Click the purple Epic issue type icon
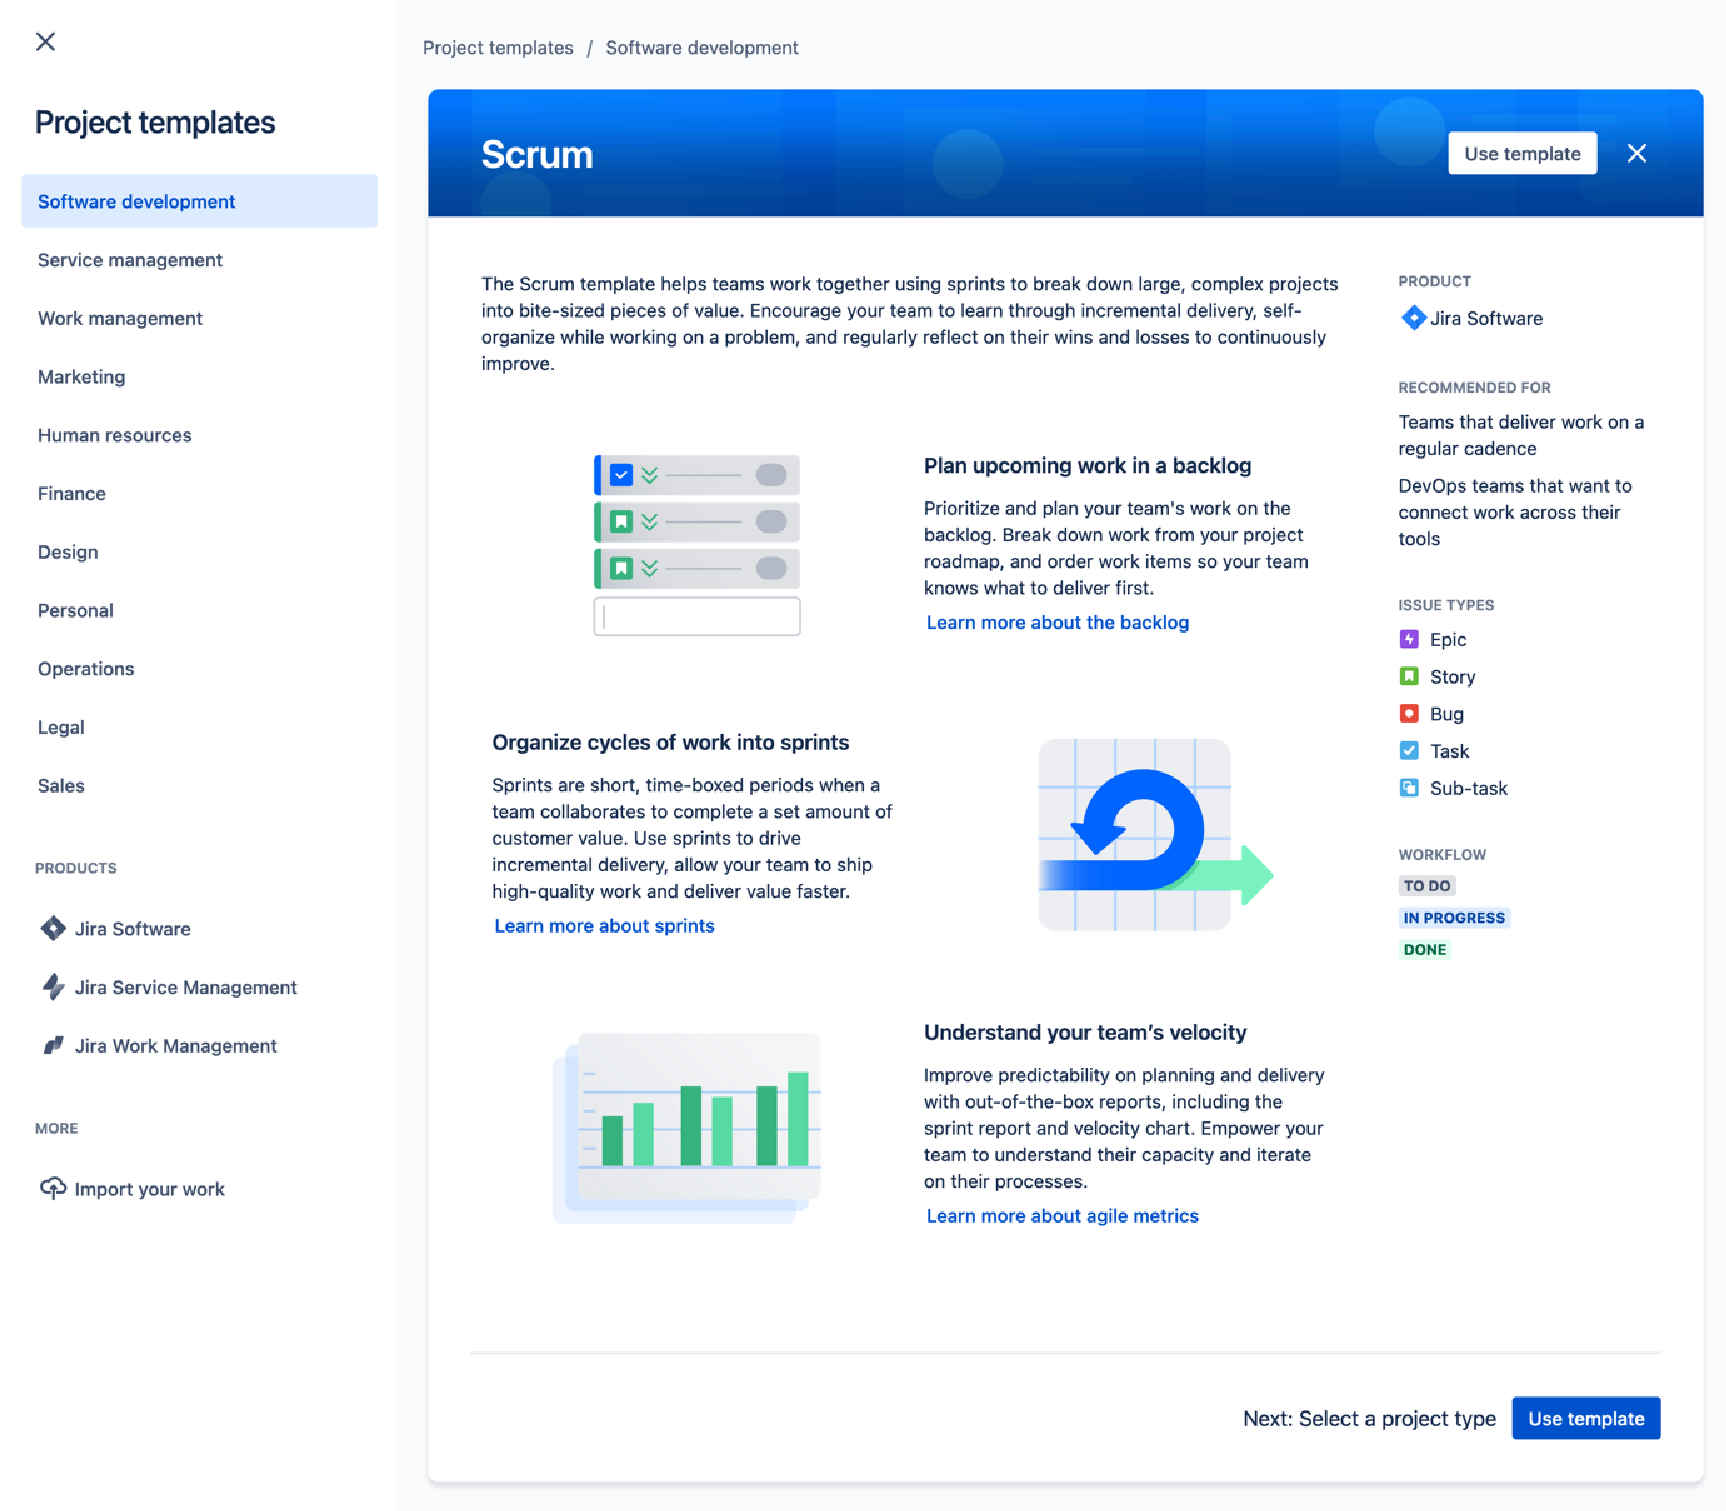Image resolution: width=1726 pixels, height=1511 pixels. 1409,639
